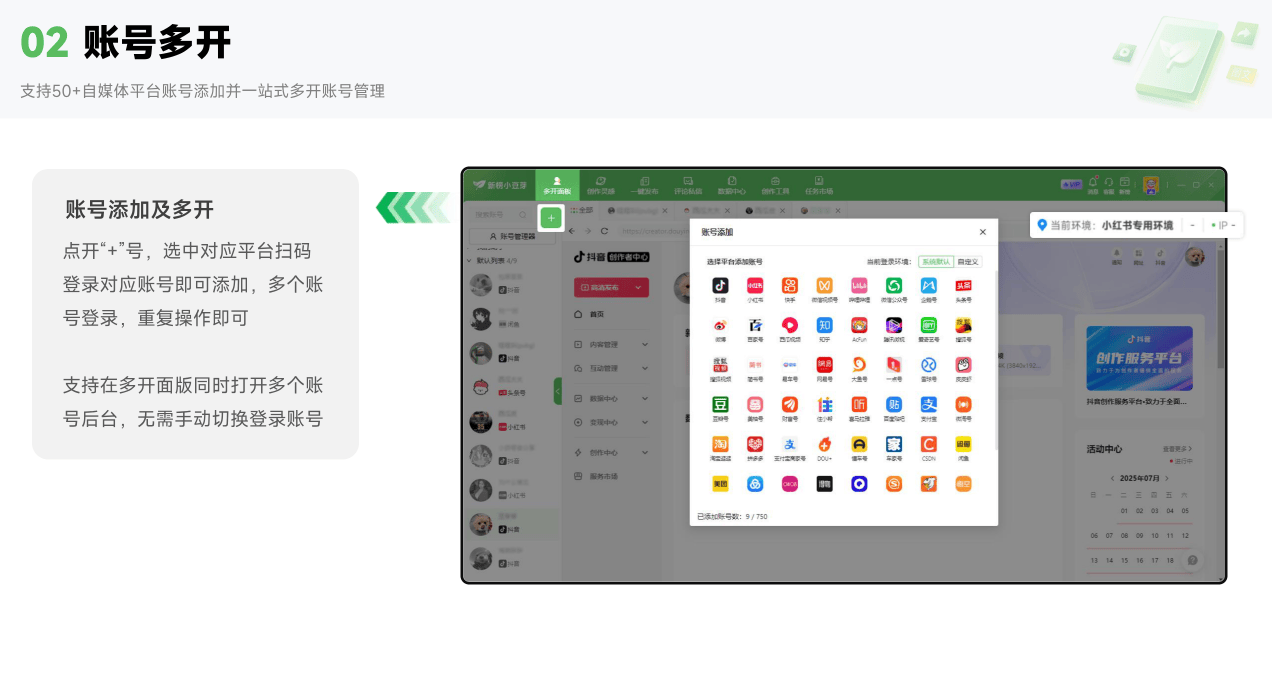Choose the 微博 platform icon
The height and width of the screenshot is (681, 1272).
coord(720,325)
